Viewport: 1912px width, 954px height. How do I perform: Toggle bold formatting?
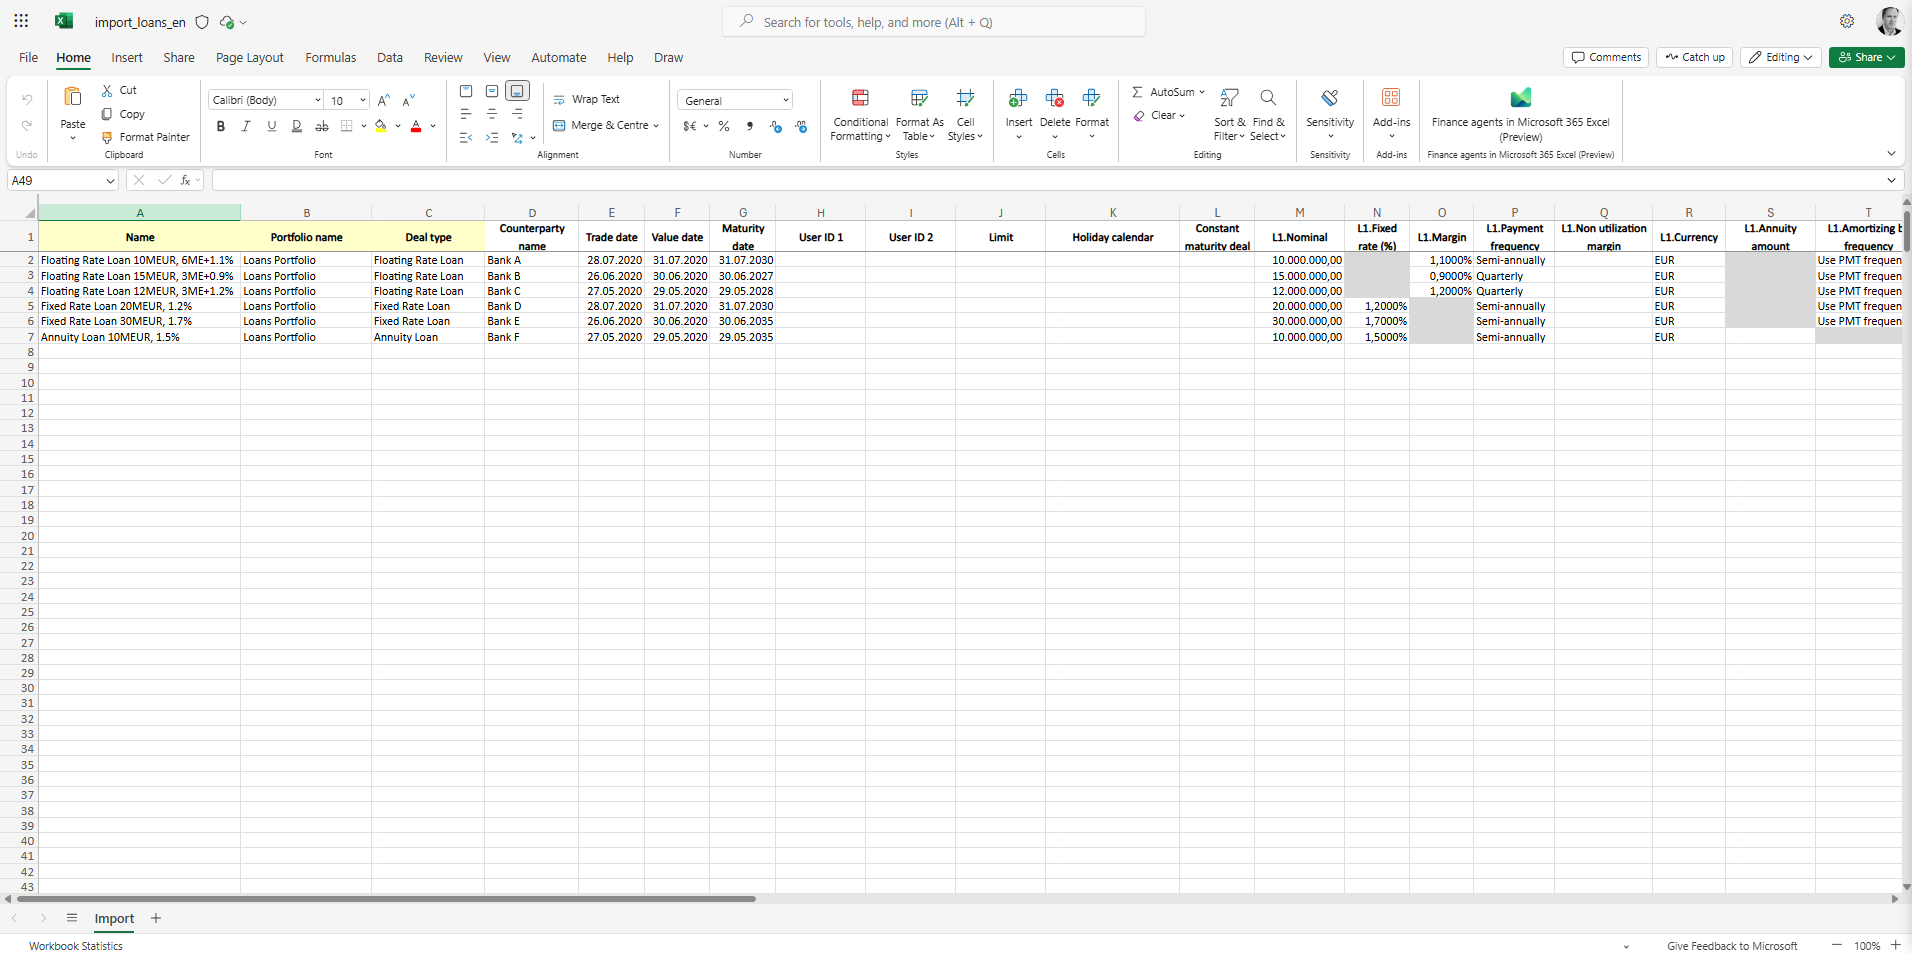coord(221,127)
